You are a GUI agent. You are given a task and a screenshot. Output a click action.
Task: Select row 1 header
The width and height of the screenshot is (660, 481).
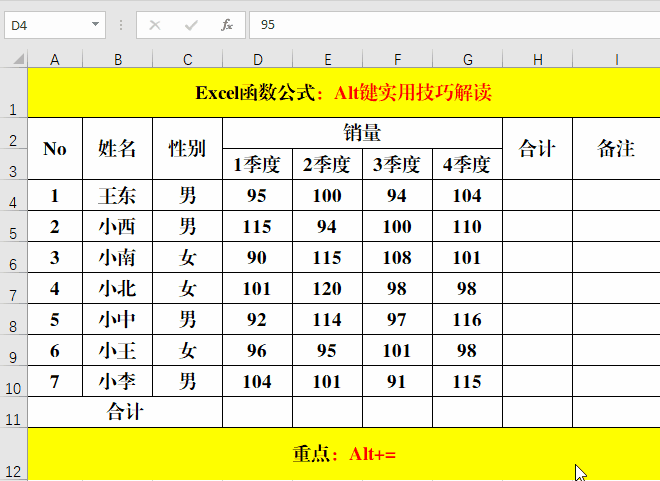tap(13, 93)
